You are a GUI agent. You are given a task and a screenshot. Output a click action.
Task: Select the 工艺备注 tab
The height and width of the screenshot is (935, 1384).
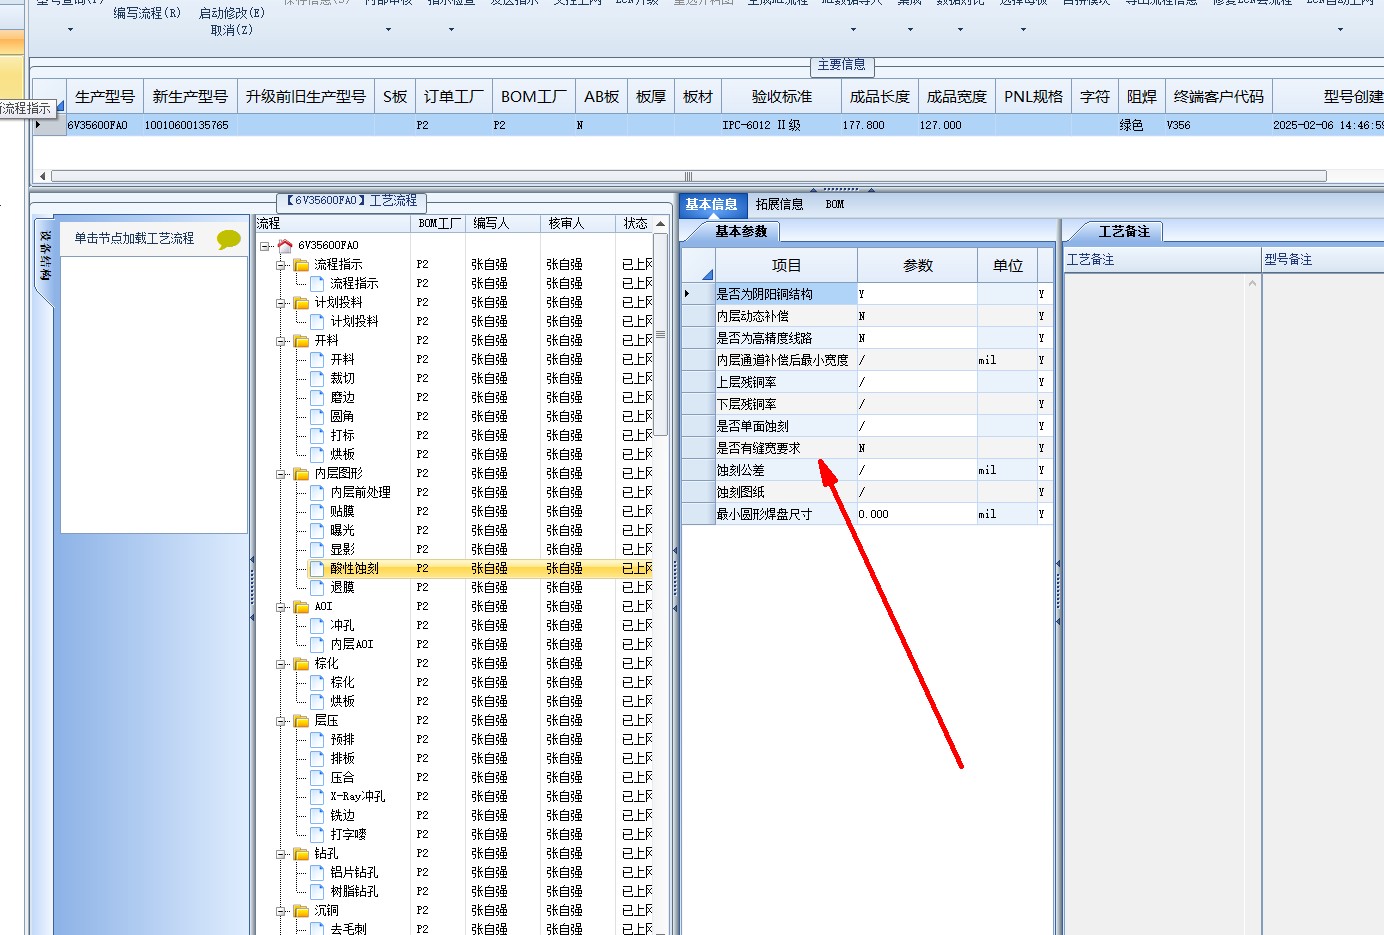click(x=1124, y=232)
